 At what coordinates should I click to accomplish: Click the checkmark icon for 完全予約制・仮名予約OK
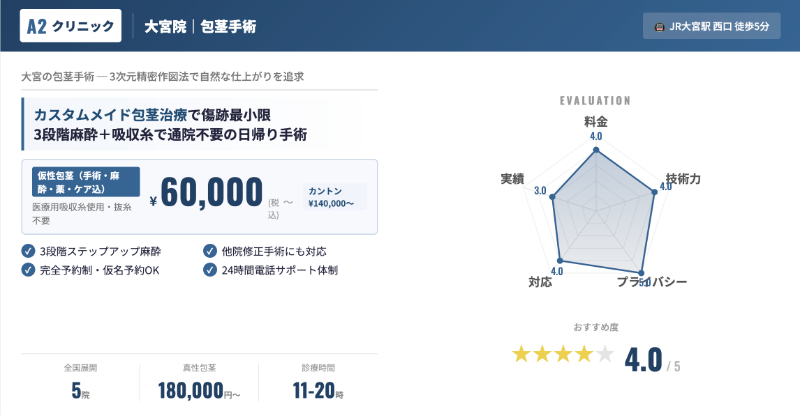[x=27, y=270]
